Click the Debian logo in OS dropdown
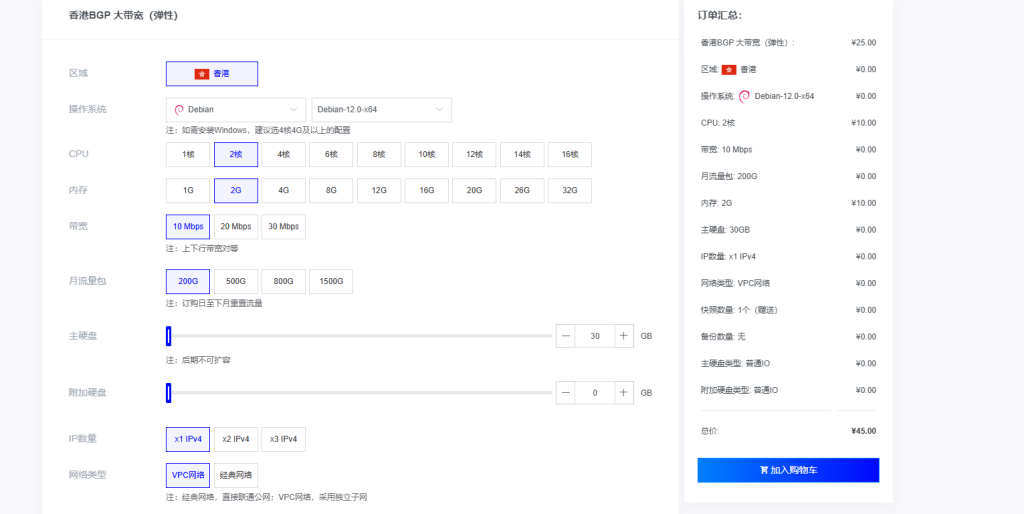Viewport: 1024px width, 514px height. 179,110
